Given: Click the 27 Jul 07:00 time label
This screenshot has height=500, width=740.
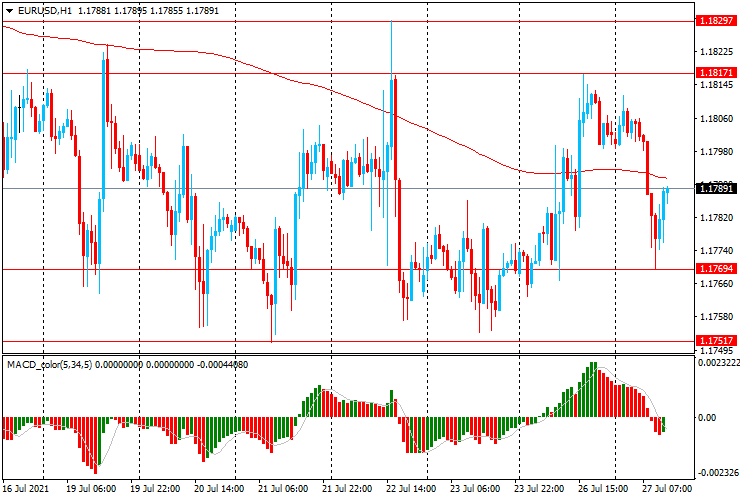Looking at the screenshot, I should [667, 488].
